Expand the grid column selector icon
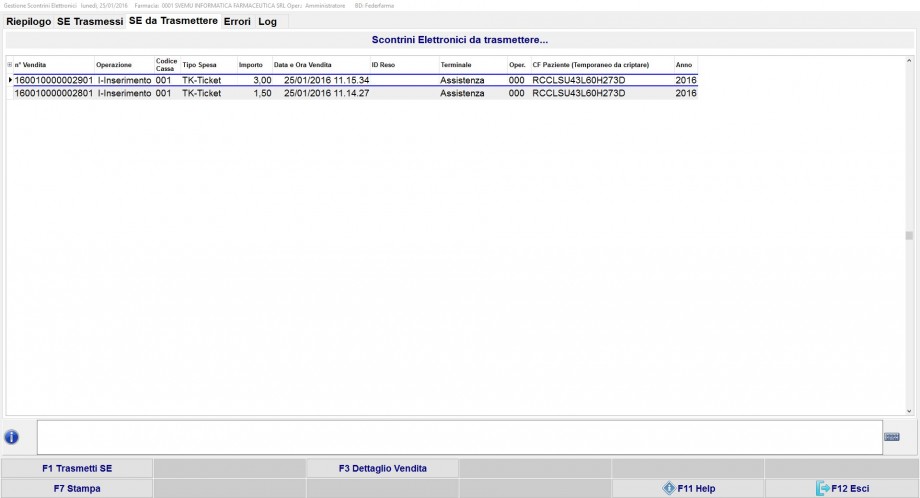Screen dimensions: 920x498 (x=10, y=65)
